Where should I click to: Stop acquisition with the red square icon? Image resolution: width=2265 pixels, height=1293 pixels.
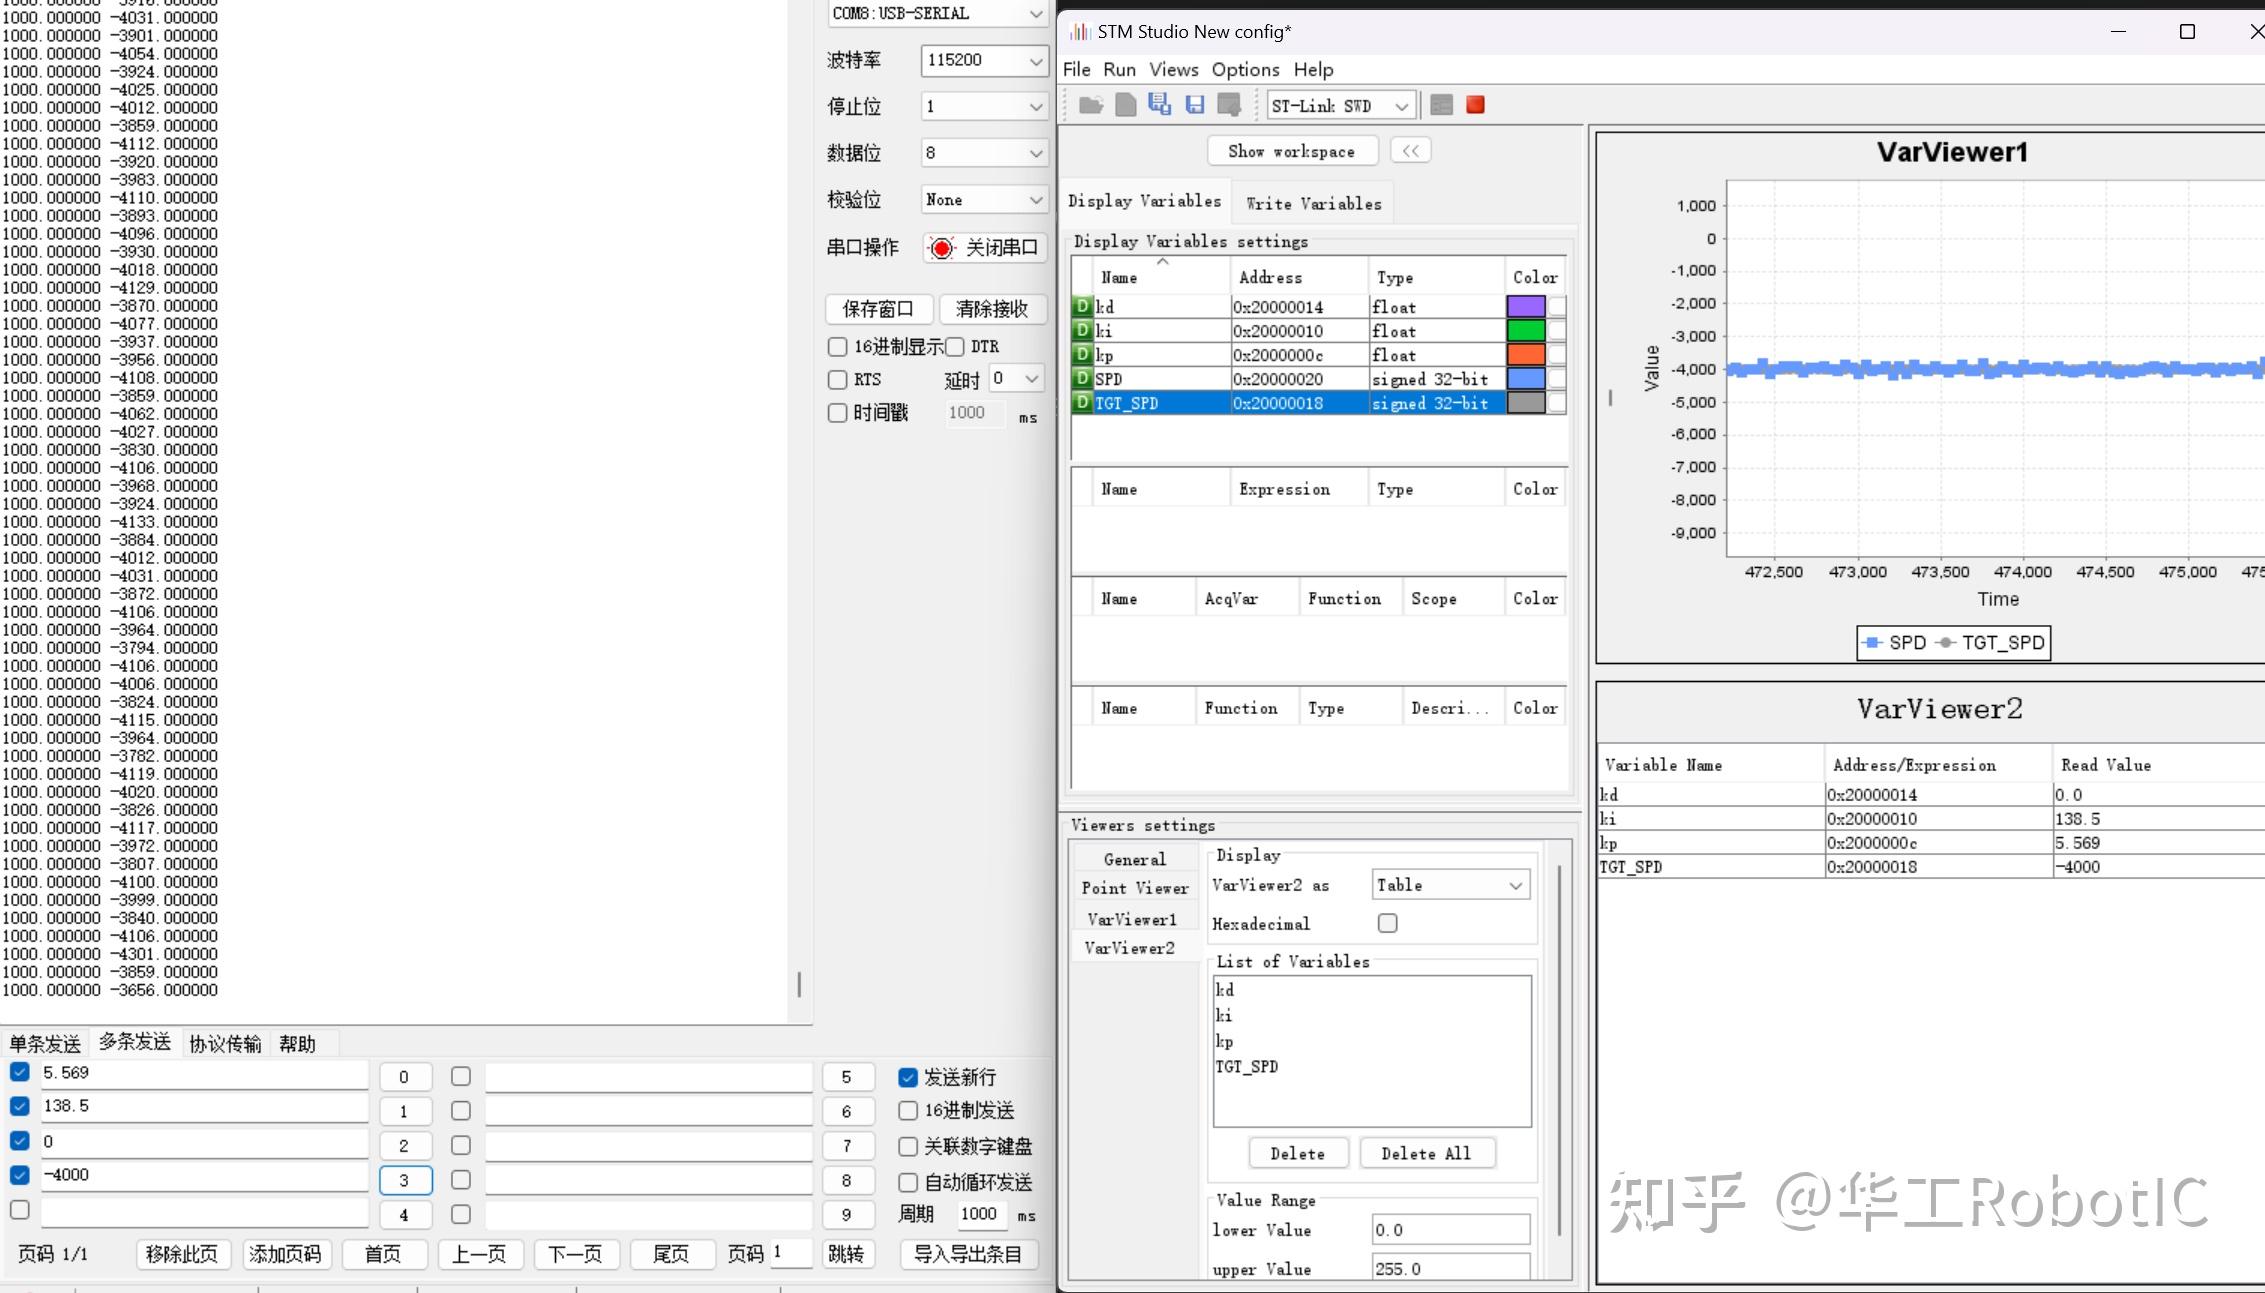[x=1475, y=104]
